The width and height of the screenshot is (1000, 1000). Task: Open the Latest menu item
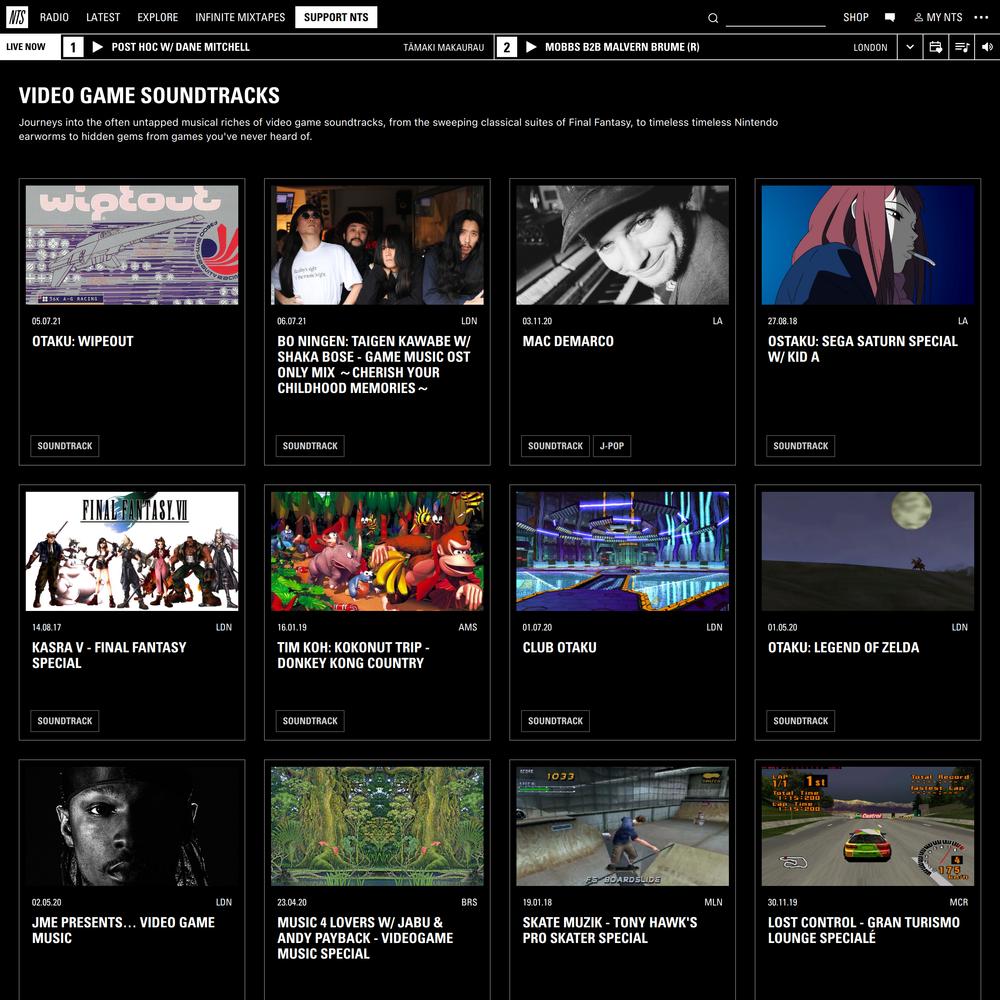[103, 17]
